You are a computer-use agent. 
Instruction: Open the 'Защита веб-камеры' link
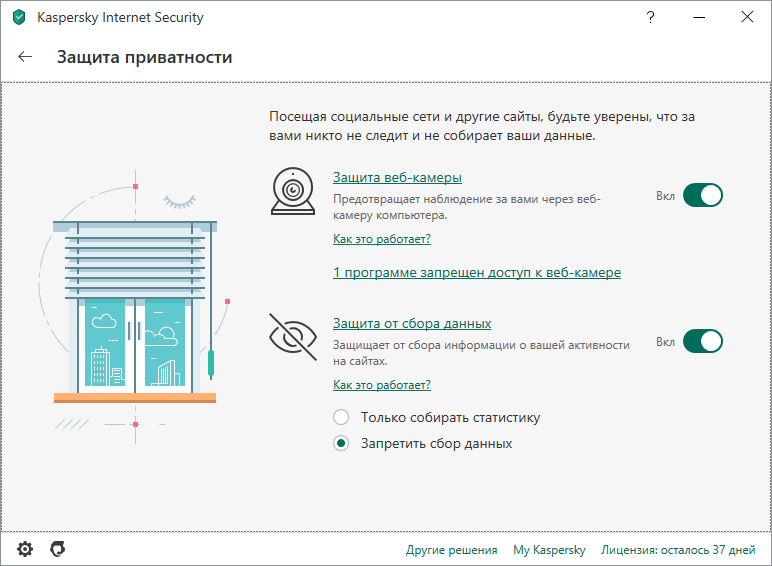tap(397, 177)
